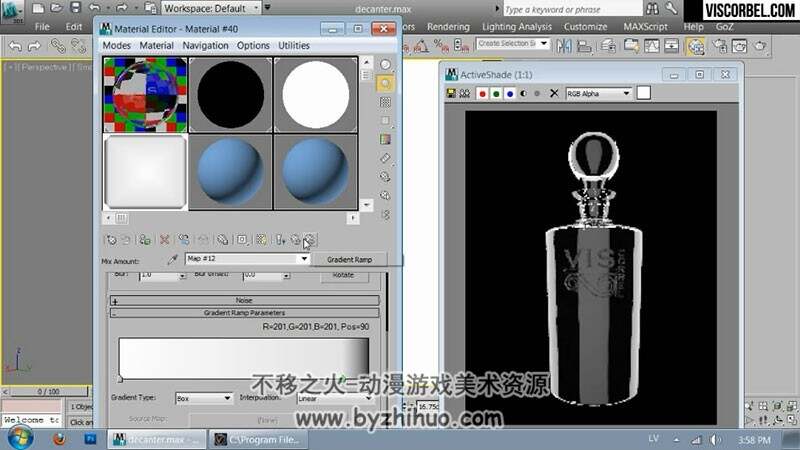The height and width of the screenshot is (450, 800).
Task: Click Go Forward to Sibling icon
Action: 310,240
